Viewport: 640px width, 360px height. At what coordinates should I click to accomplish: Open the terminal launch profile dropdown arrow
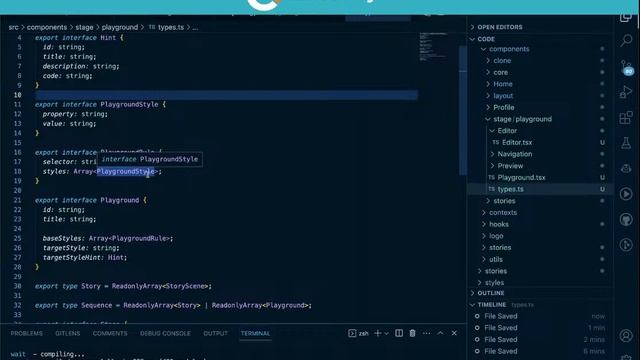coord(387,333)
